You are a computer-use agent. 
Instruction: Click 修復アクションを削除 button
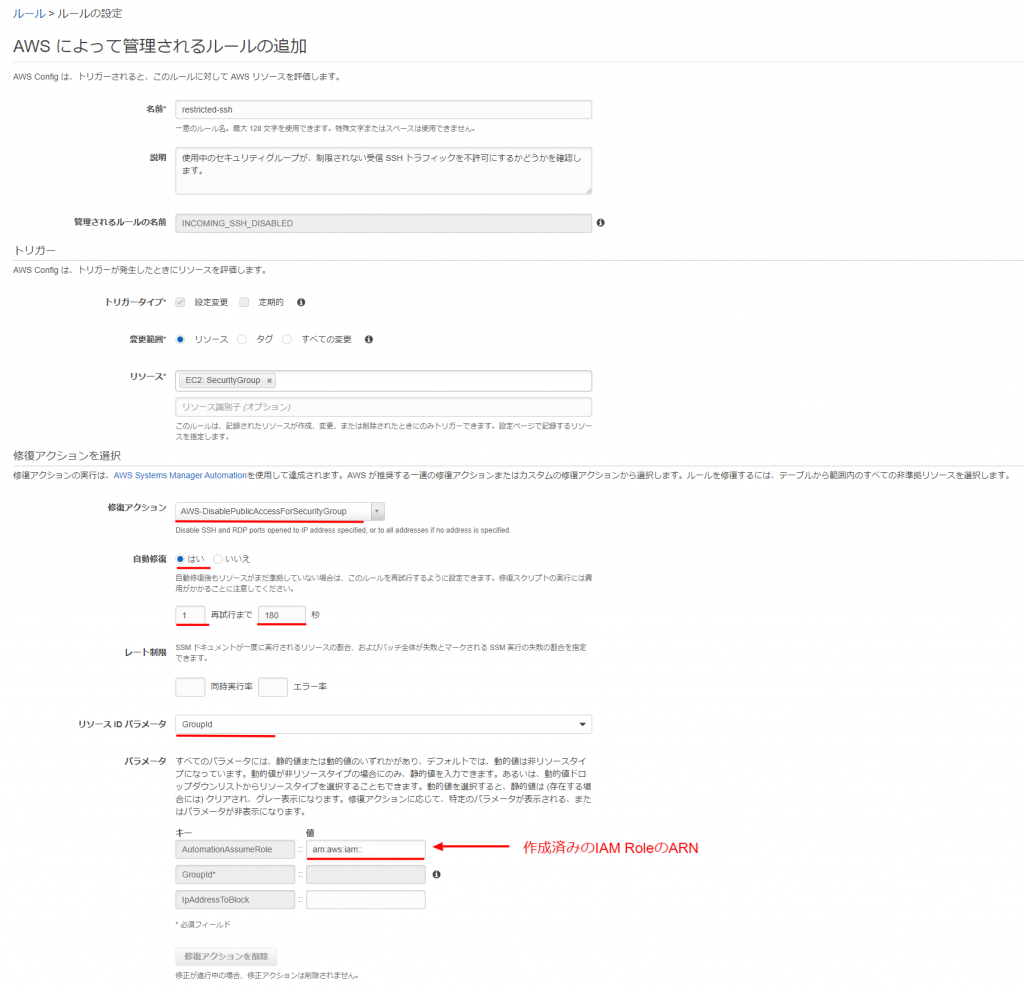(226, 956)
